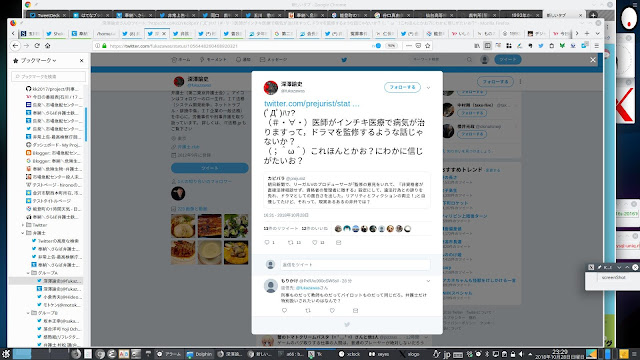The height and width of the screenshot is (360, 640).
Task: Close the tweet overlay with the X
Action: click(x=593, y=60)
